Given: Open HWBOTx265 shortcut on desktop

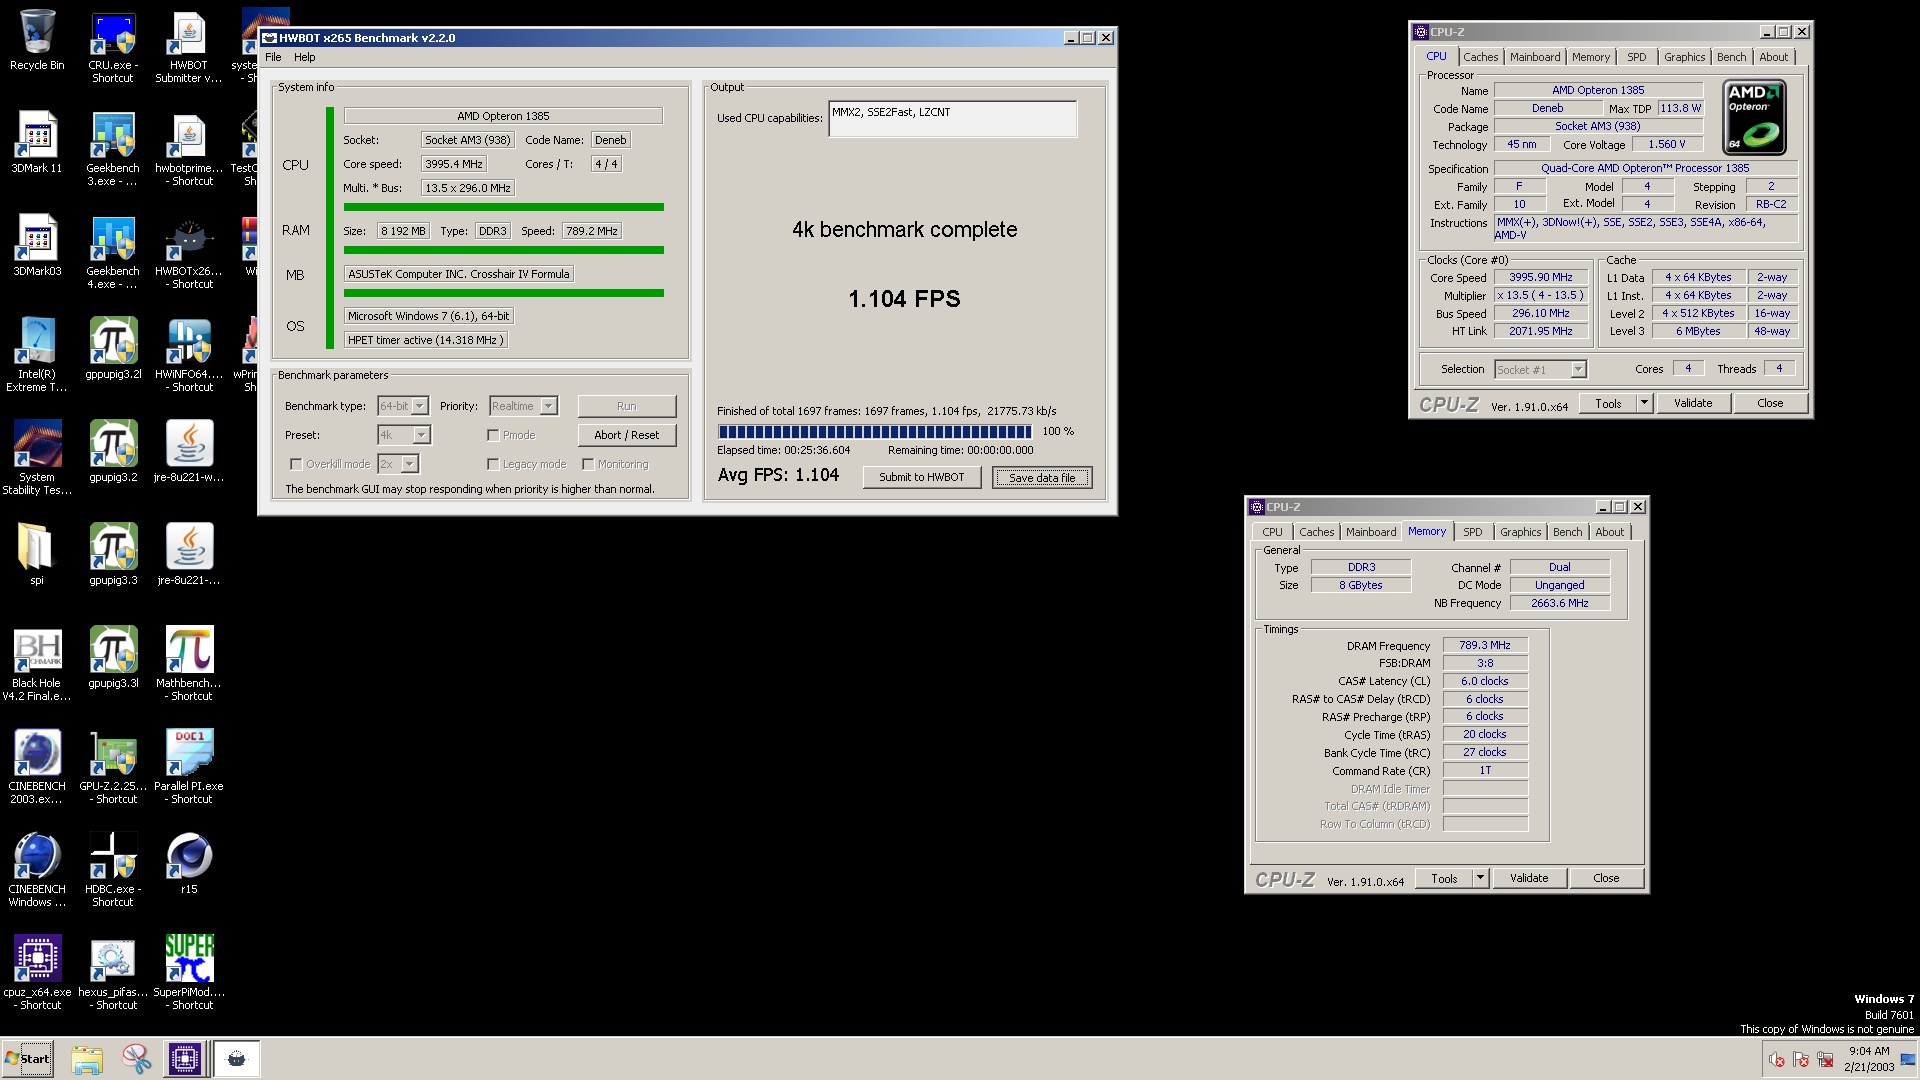Looking at the screenshot, I should point(189,253).
